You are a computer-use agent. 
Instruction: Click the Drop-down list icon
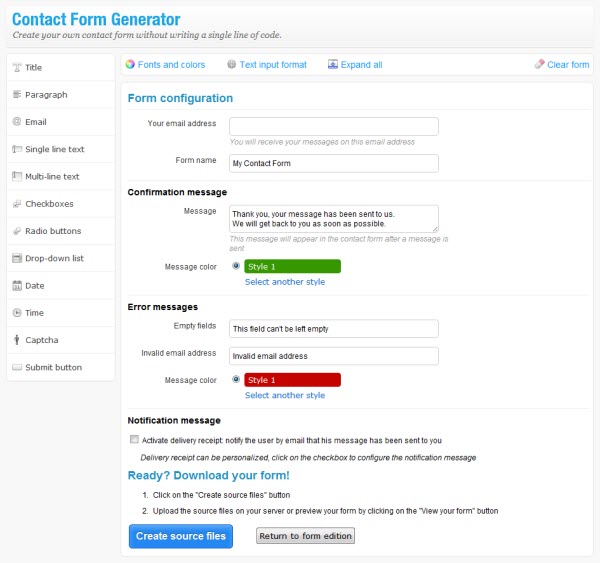17,258
